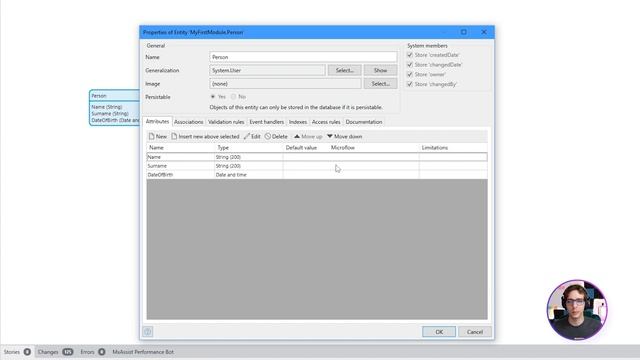Click the Move down arrow button
640x360 pixels.
(344, 136)
